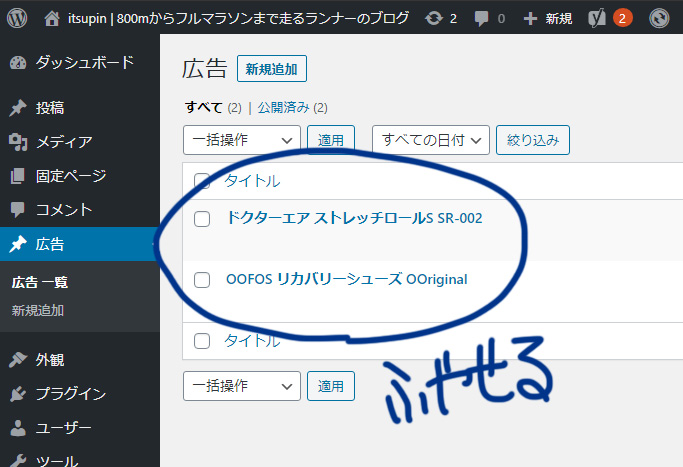Check the ドクターエア ストレッチロール row checkbox
This screenshot has height=467, width=683.
[202, 219]
